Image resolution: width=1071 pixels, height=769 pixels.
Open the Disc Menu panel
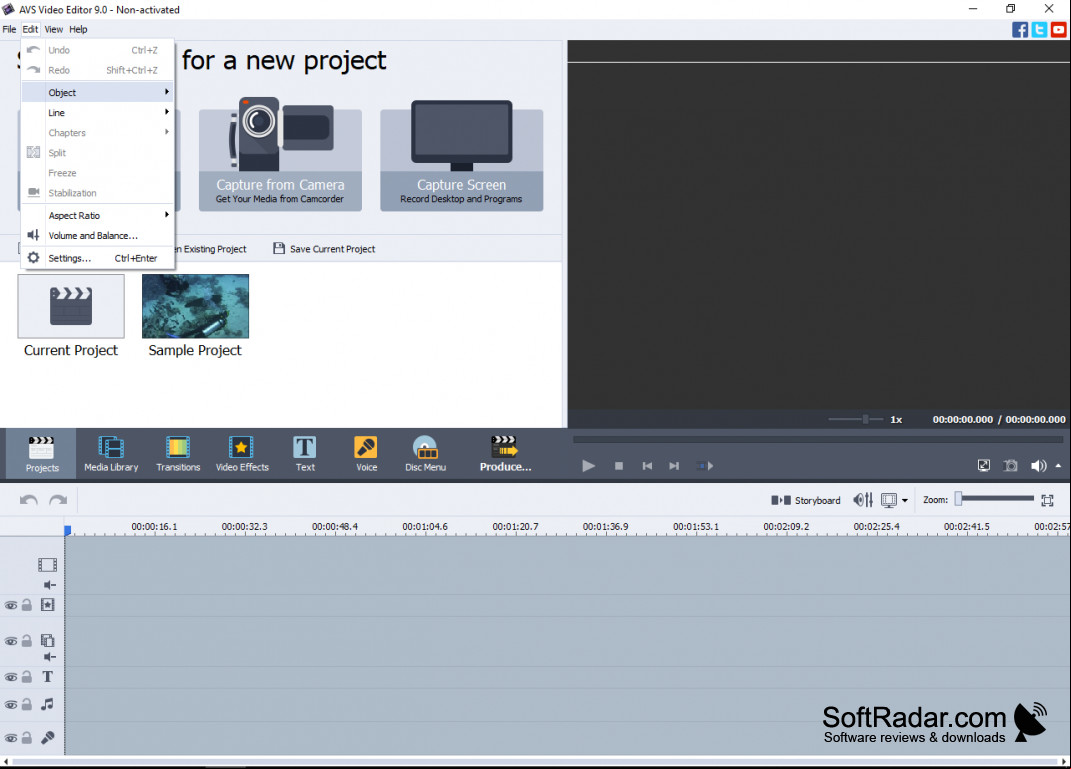pyautogui.click(x=425, y=453)
